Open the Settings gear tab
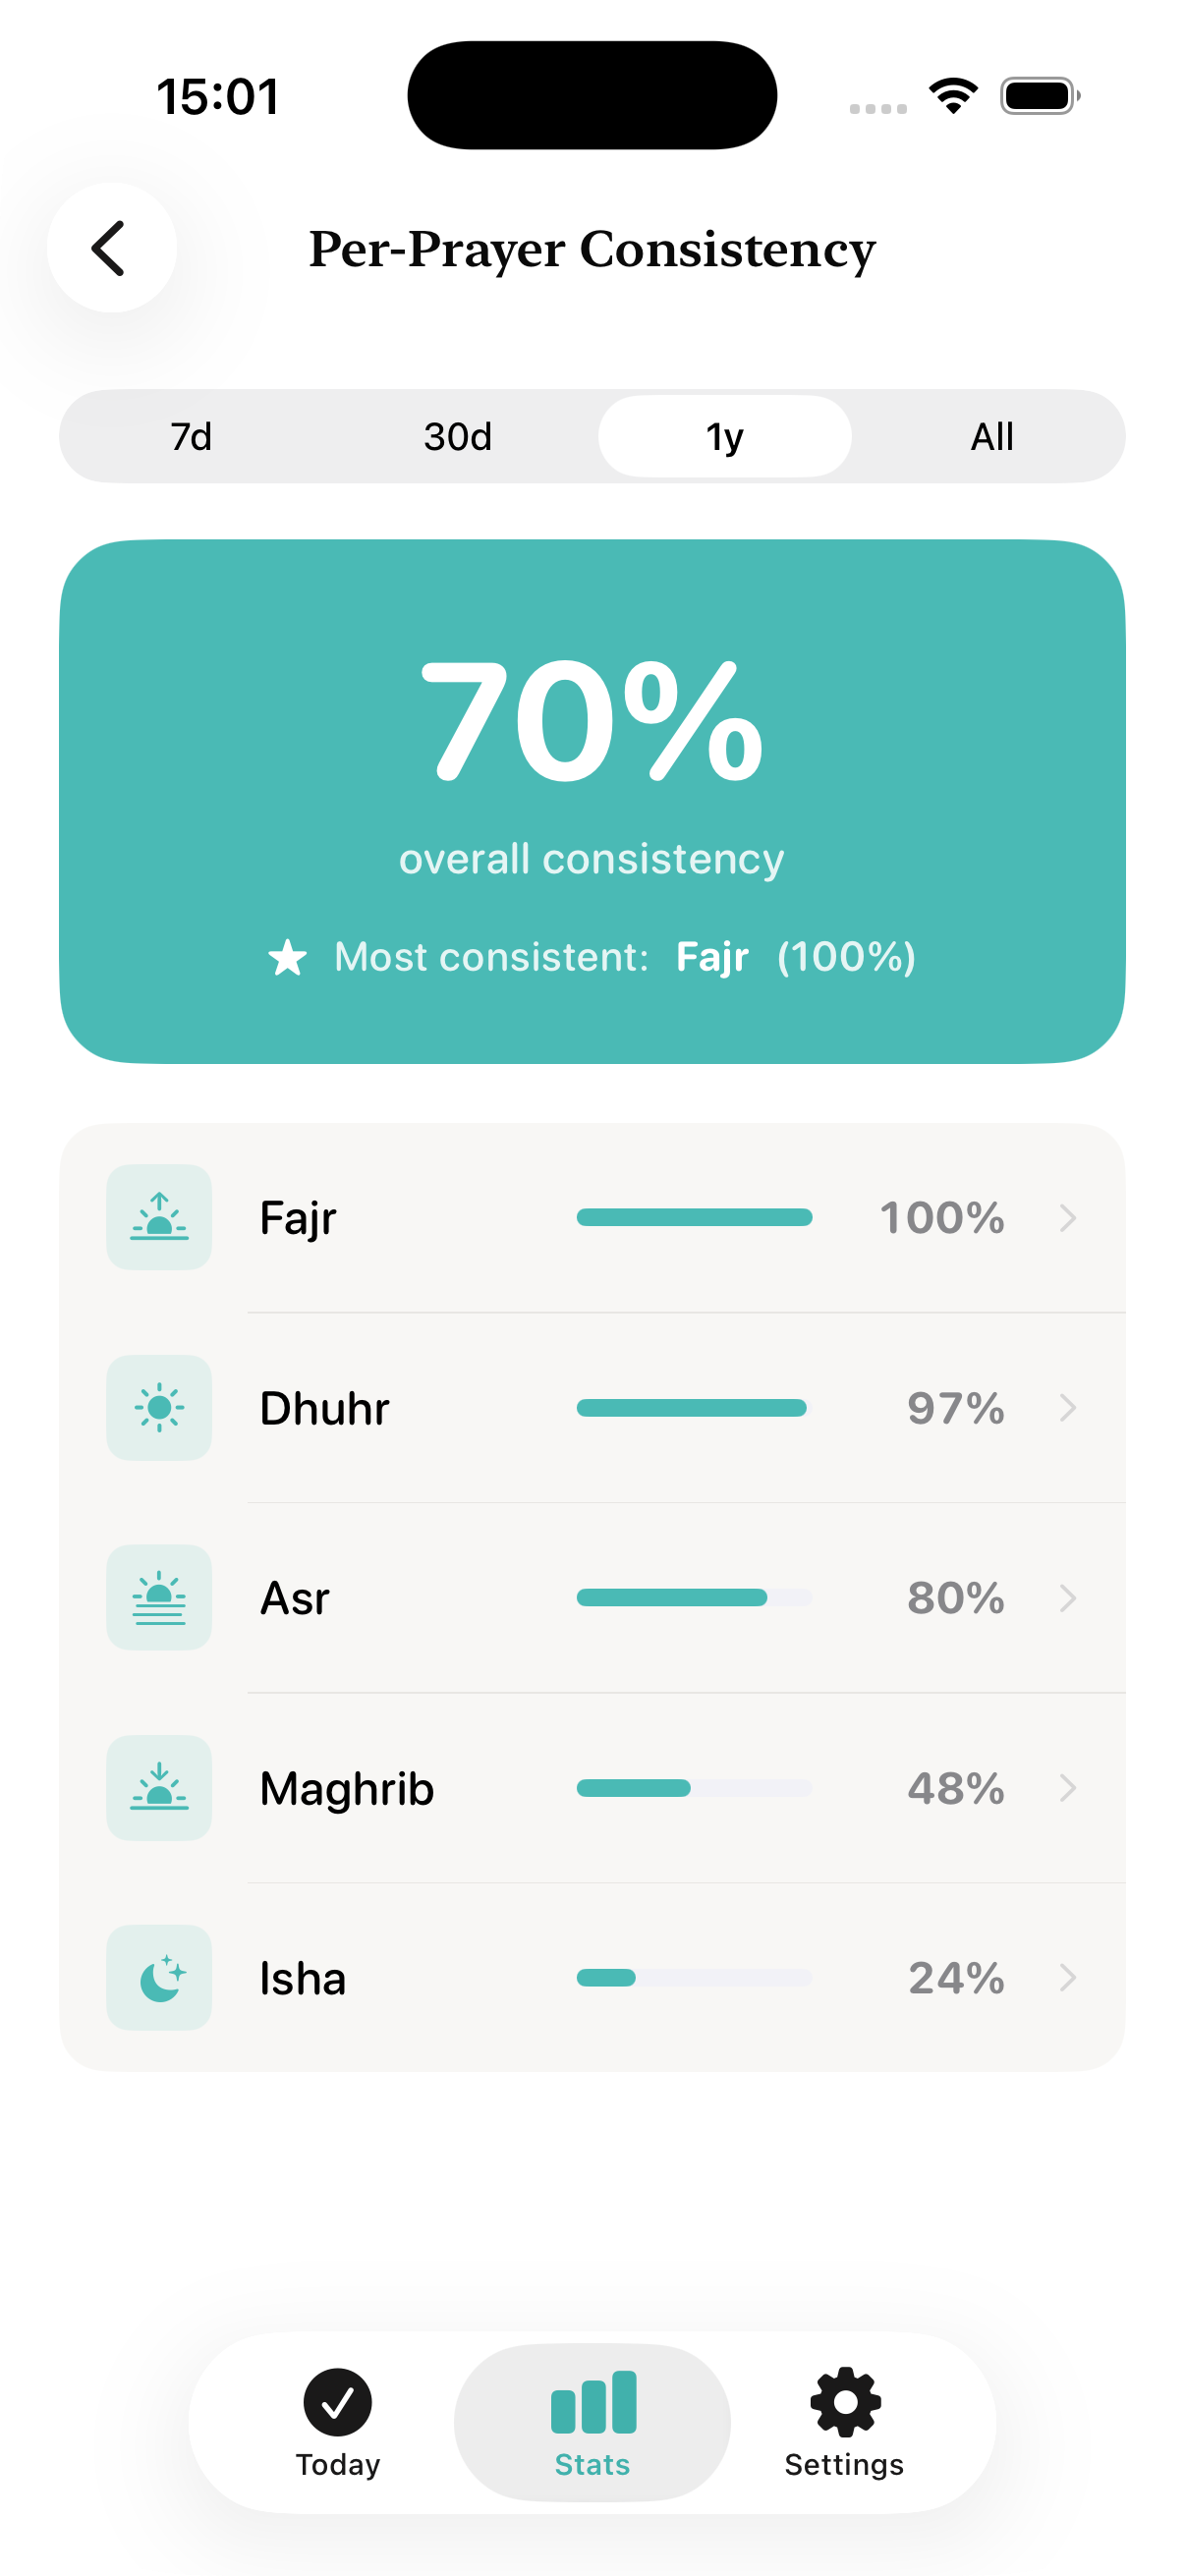 (x=844, y=2422)
